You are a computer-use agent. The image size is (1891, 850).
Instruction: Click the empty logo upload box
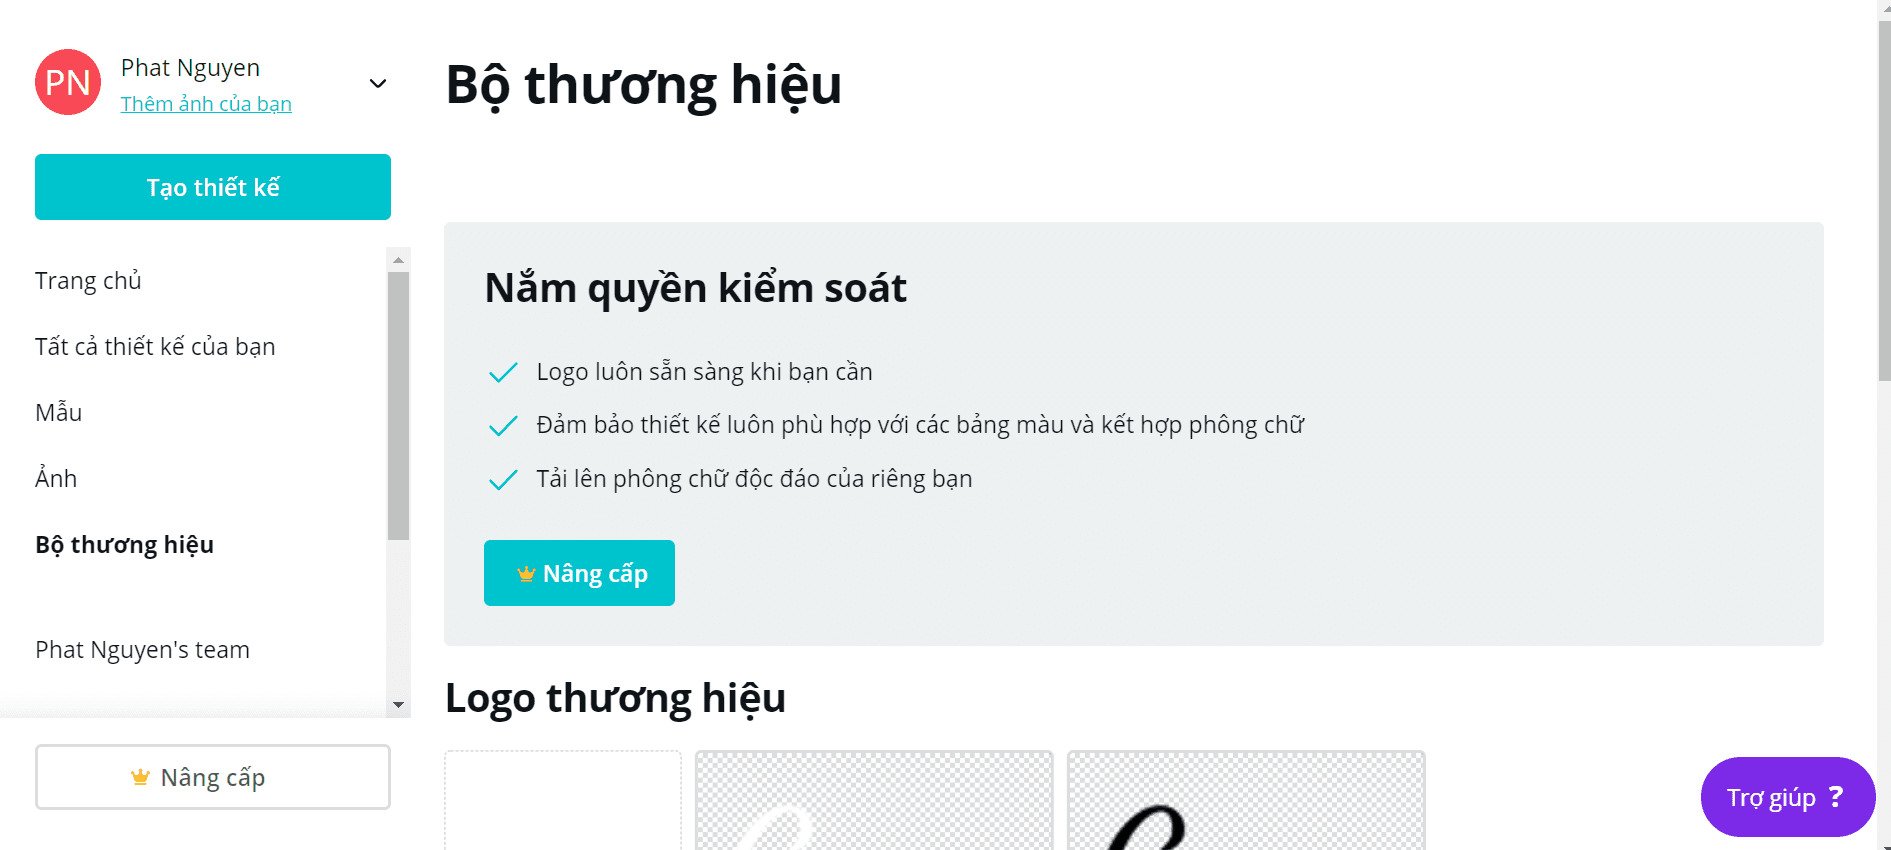(563, 800)
